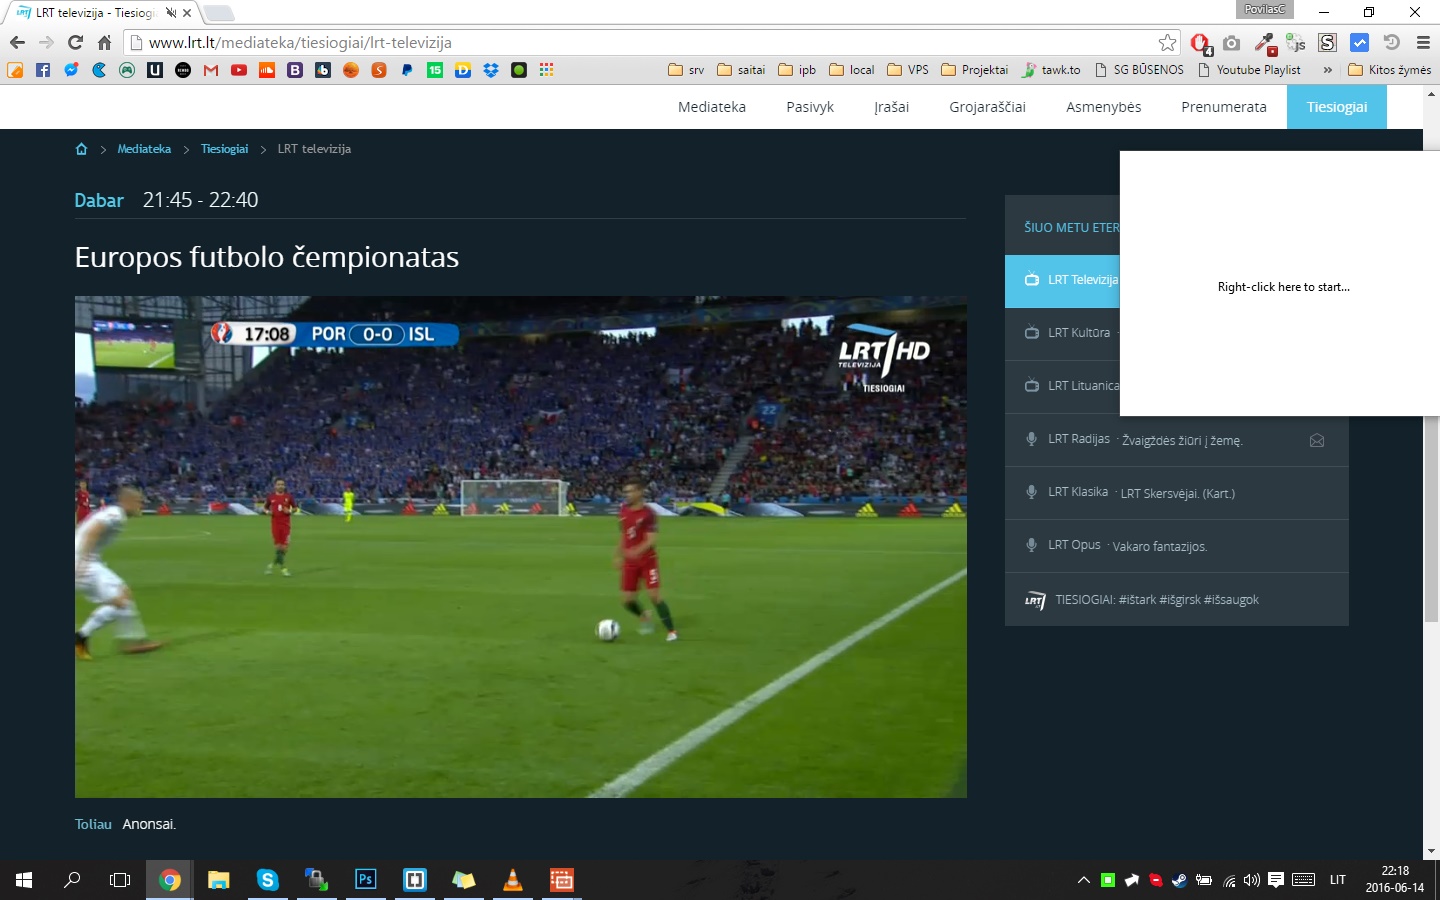
Task: Mute the tab via speaker icon
Action: click(x=171, y=13)
